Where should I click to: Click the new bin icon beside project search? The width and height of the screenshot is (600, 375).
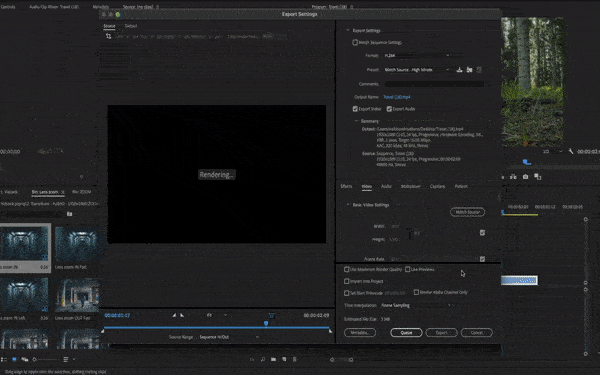pos(69,214)
